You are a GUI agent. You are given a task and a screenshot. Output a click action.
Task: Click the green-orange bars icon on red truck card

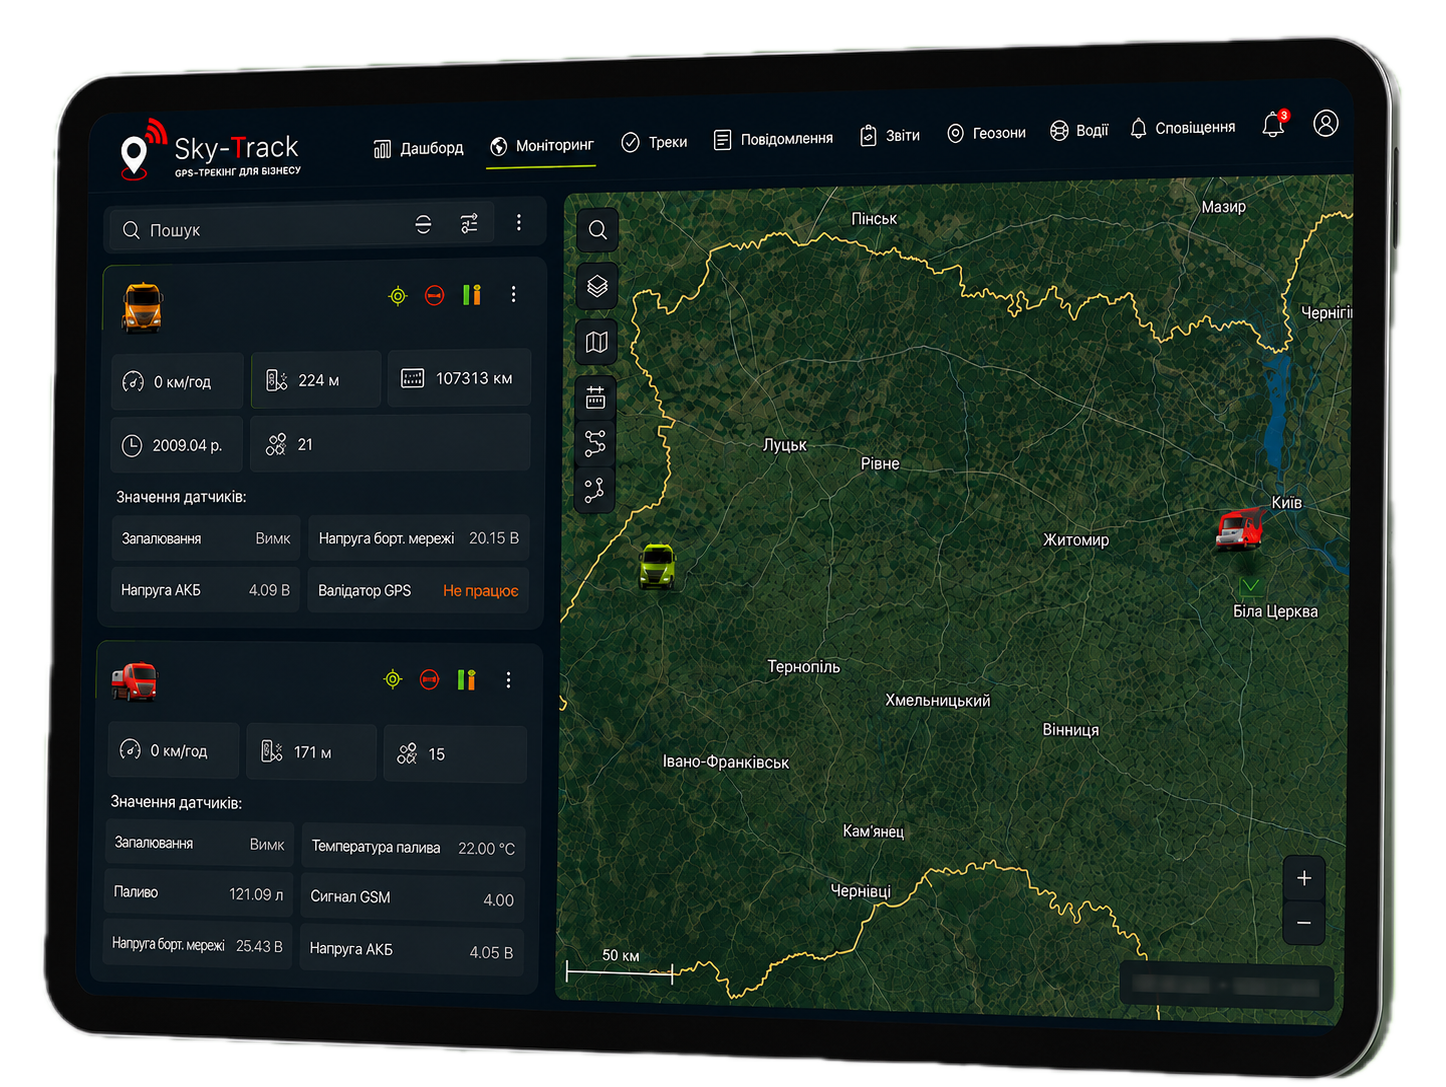tap(466, 680)
